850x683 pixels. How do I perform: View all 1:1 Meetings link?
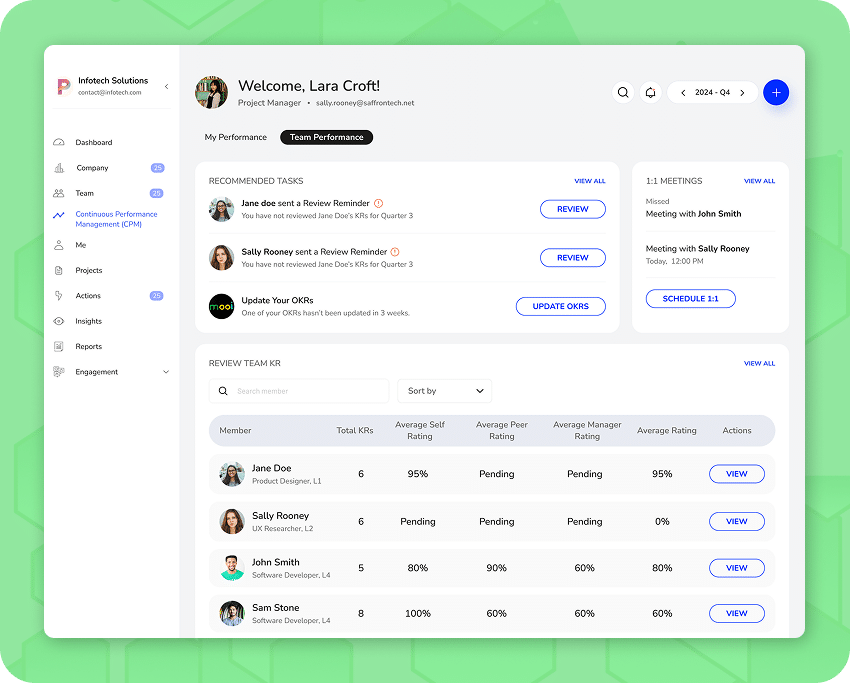tap(759, 181)
